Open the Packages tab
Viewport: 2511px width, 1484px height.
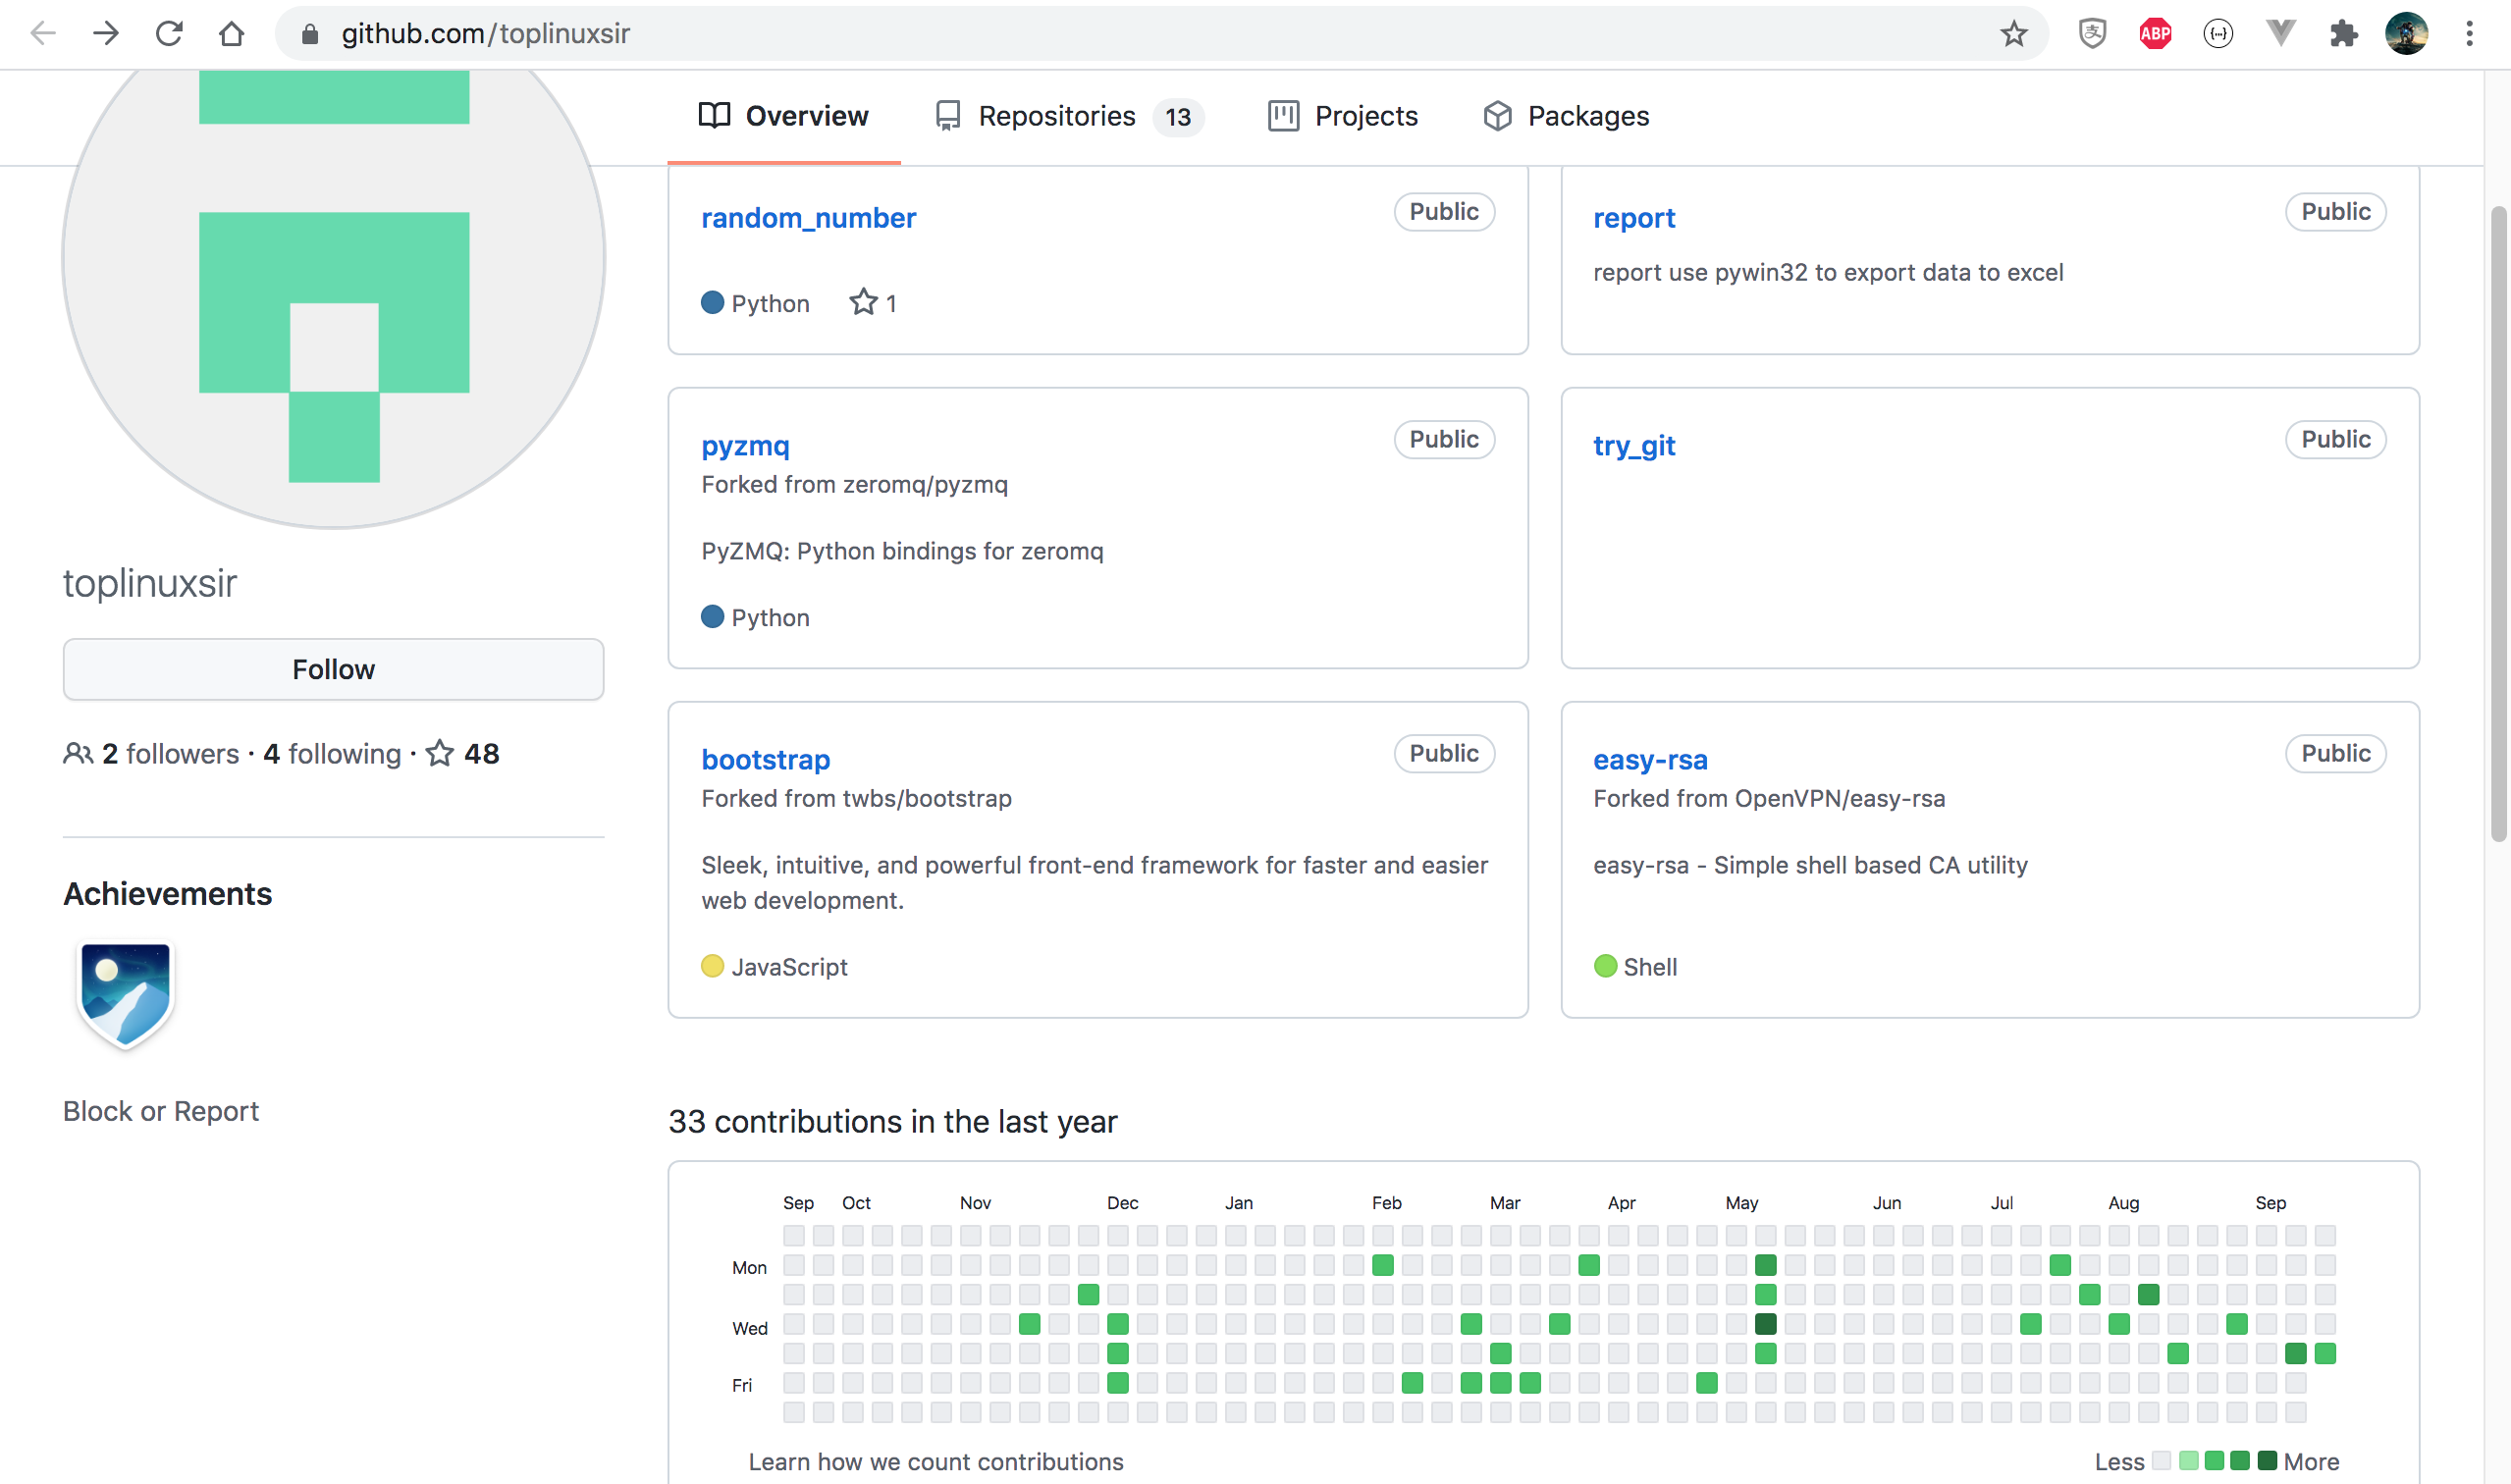(1566, 116)
